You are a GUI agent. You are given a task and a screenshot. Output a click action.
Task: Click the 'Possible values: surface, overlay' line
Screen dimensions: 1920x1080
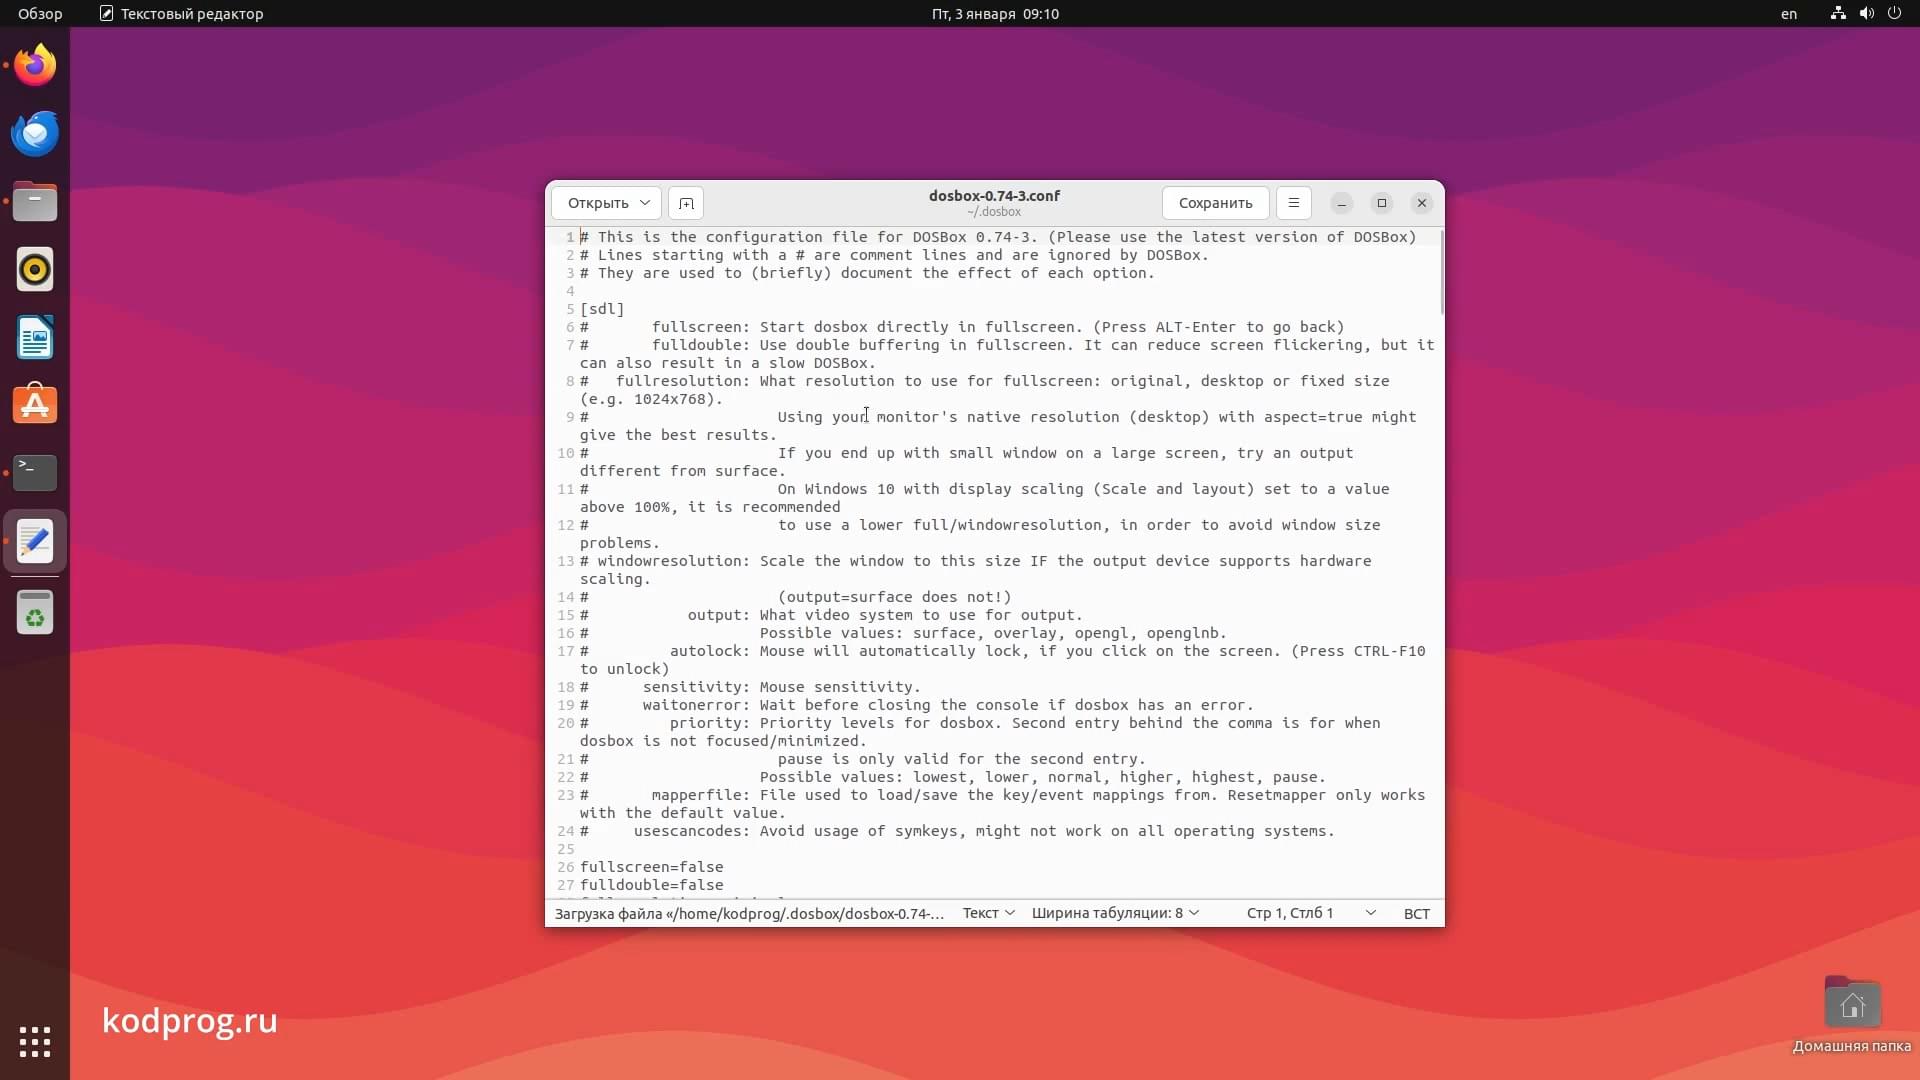pos(903,633)
